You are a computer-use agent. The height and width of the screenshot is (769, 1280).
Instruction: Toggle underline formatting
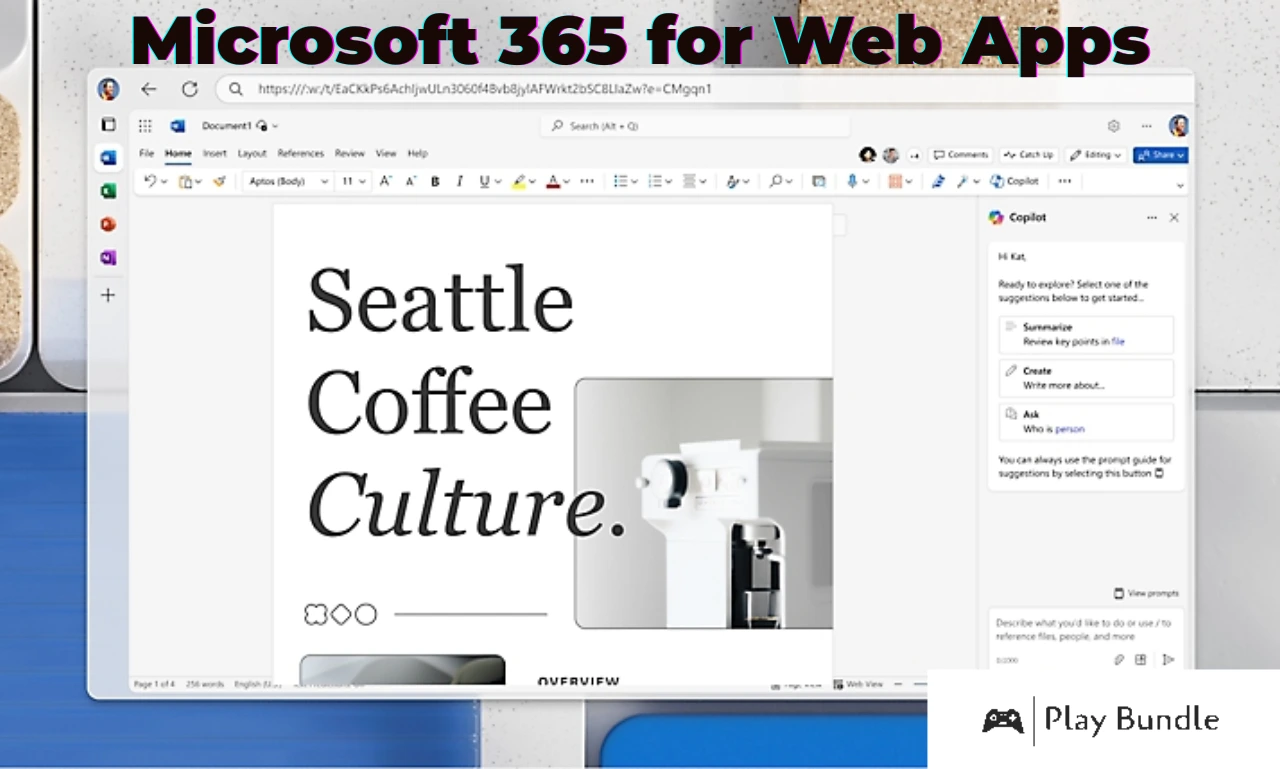click(484, 182)
